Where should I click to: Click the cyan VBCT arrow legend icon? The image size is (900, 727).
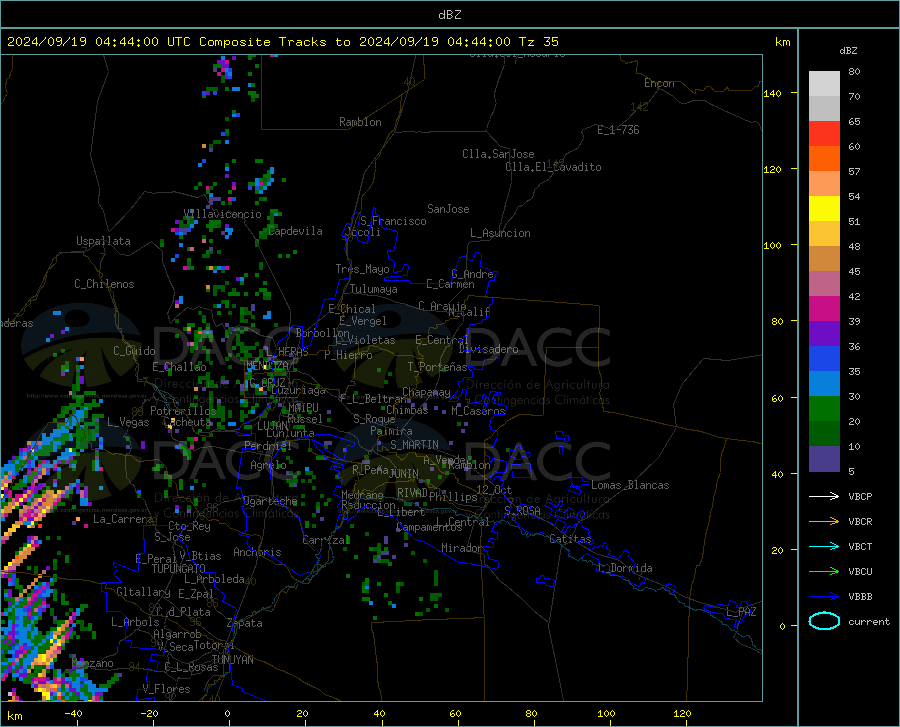click(x=824, y=546)
